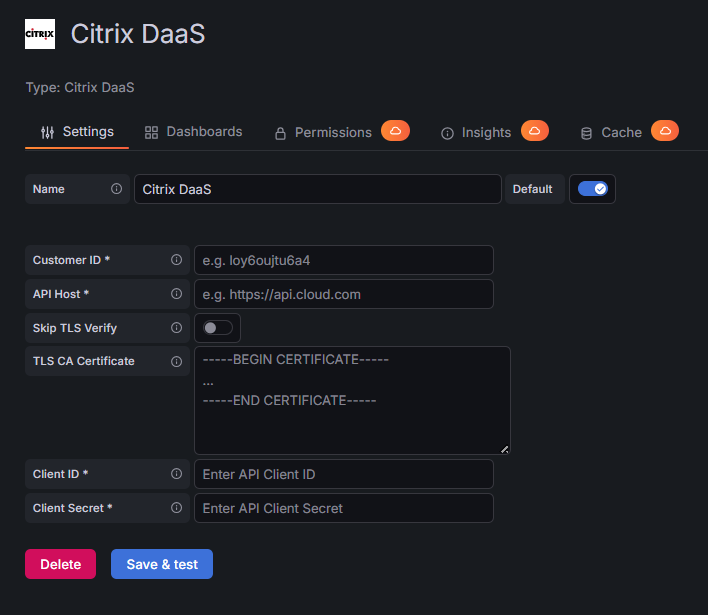Click the info icon beside Client ID

(x=177, y=474)
